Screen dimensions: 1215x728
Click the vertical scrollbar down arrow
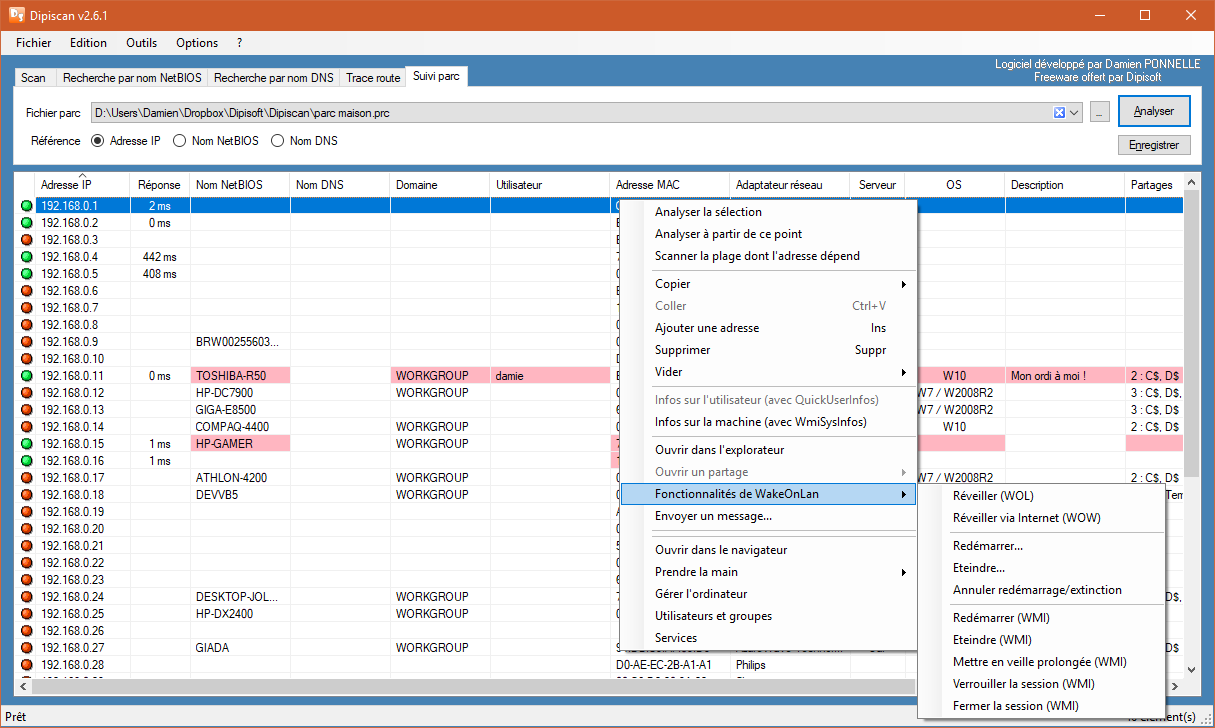[1191, 669]
